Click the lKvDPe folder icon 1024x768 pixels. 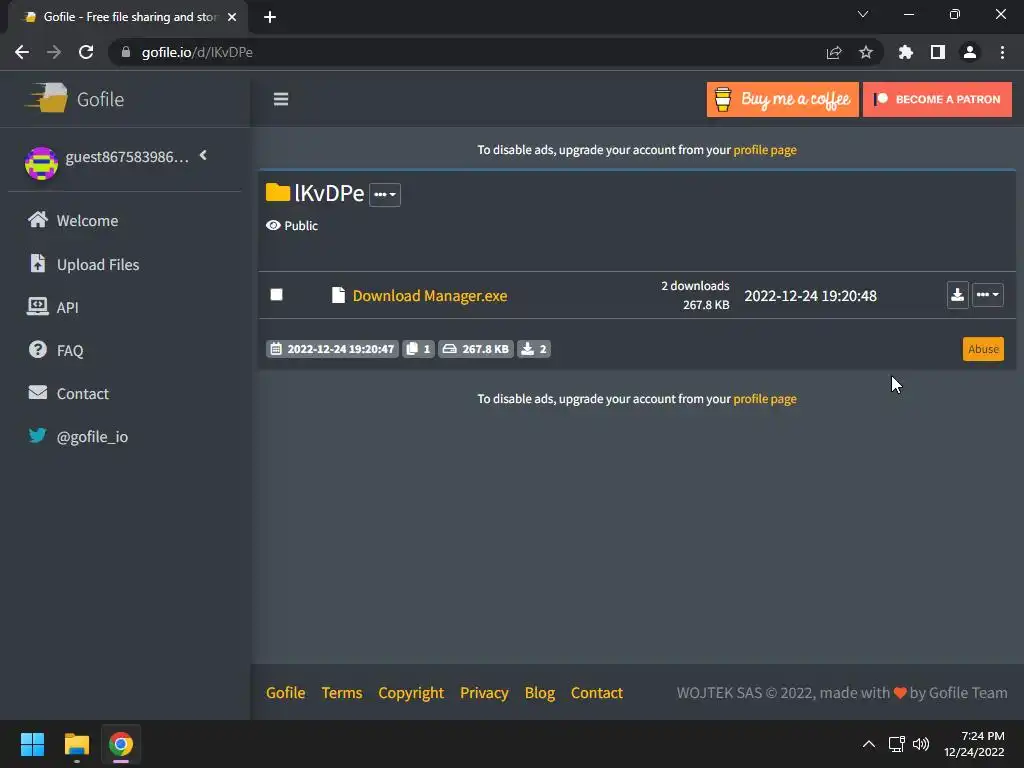[278, 192]
